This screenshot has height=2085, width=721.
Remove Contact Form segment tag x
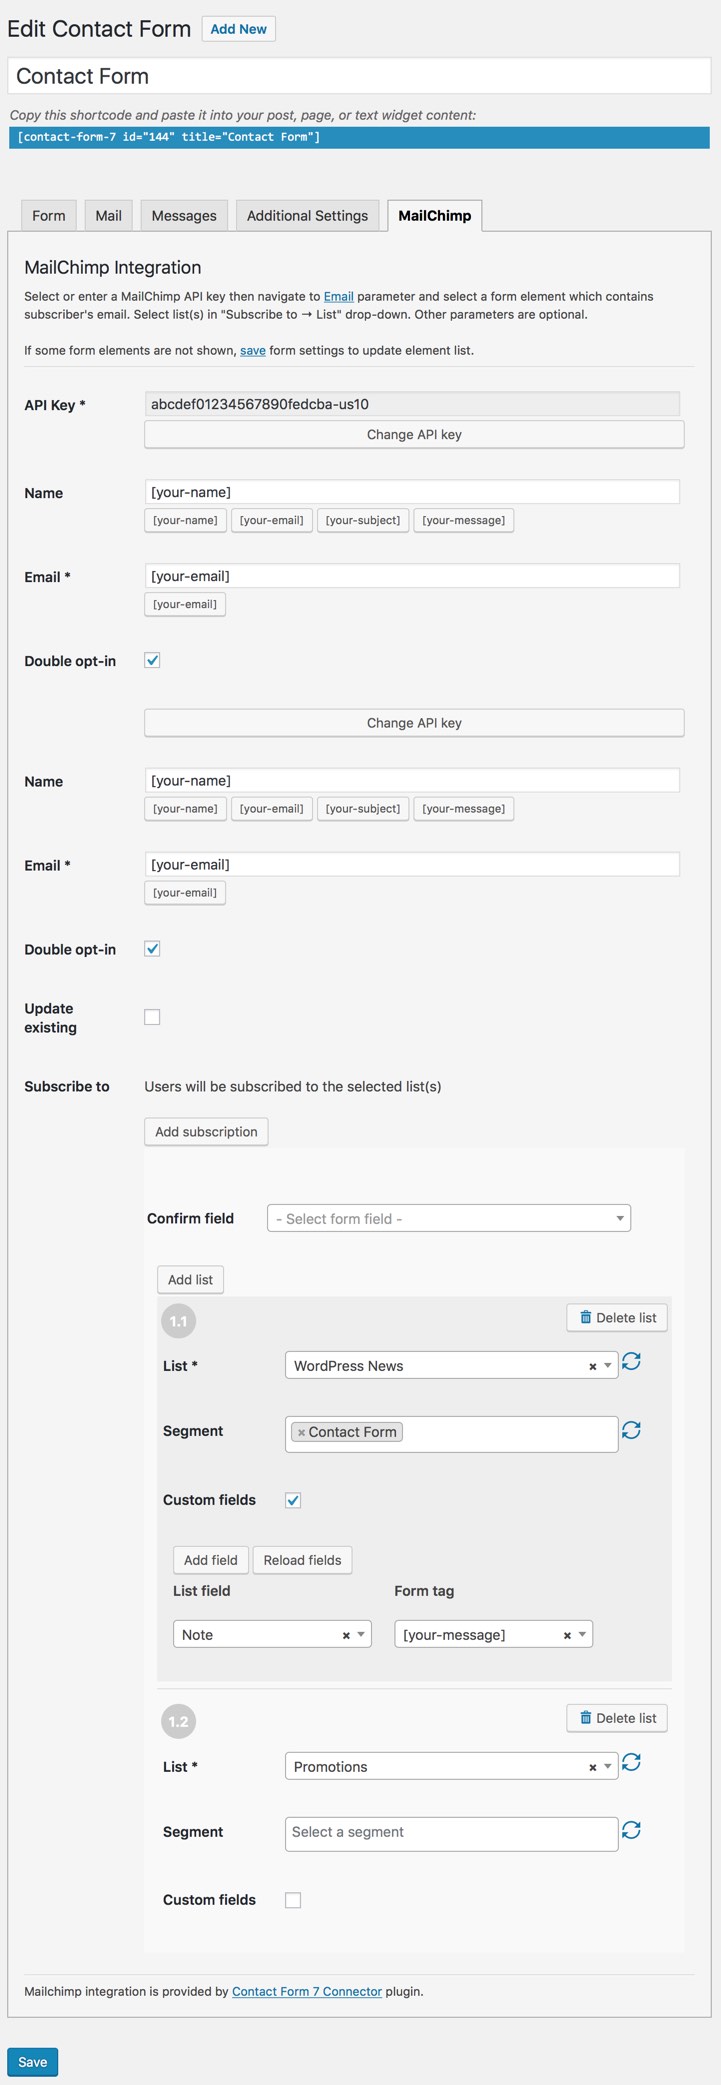pos(301,1433)
